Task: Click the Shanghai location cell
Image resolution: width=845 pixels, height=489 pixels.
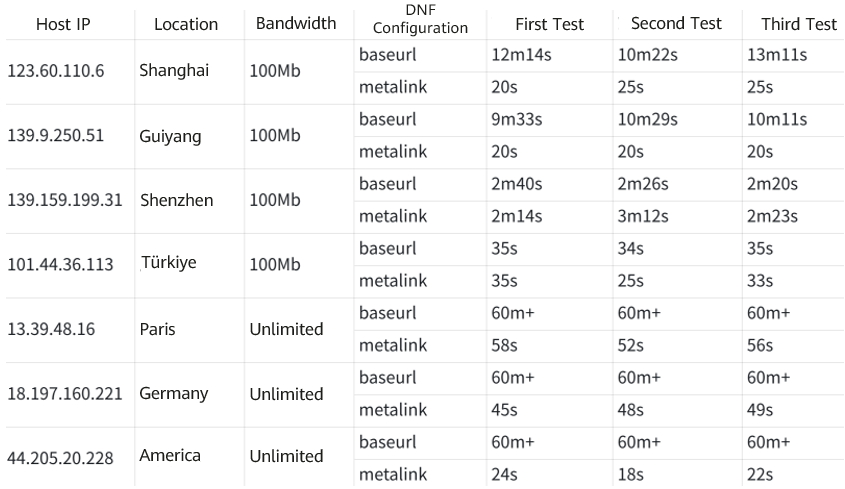Action: click(175, 70)
